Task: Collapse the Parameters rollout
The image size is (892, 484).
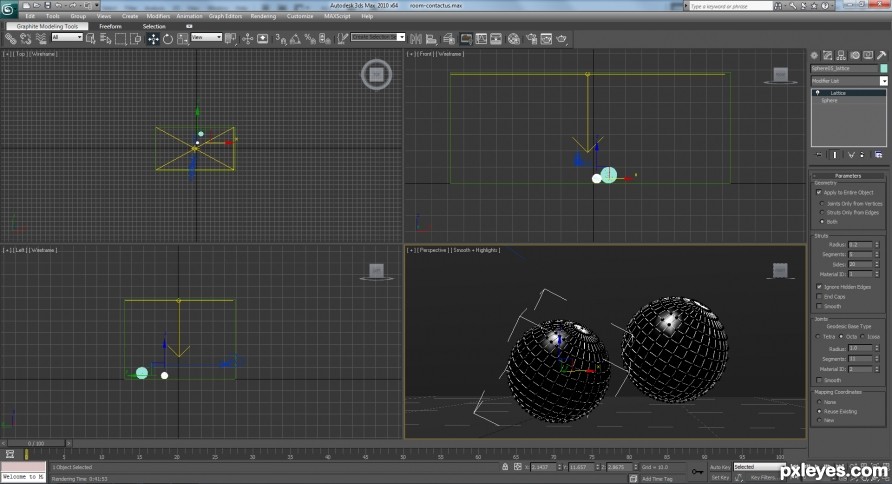Action: pyautogui.click(x=848, y=176)
